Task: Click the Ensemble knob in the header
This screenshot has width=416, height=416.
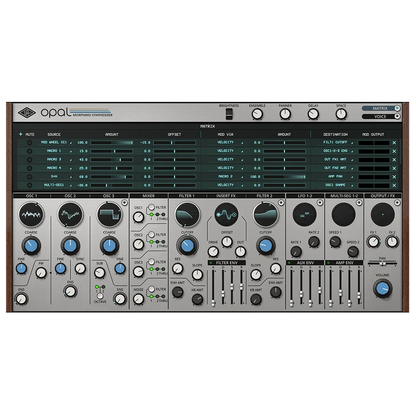Action: click(x=257, y=114)
